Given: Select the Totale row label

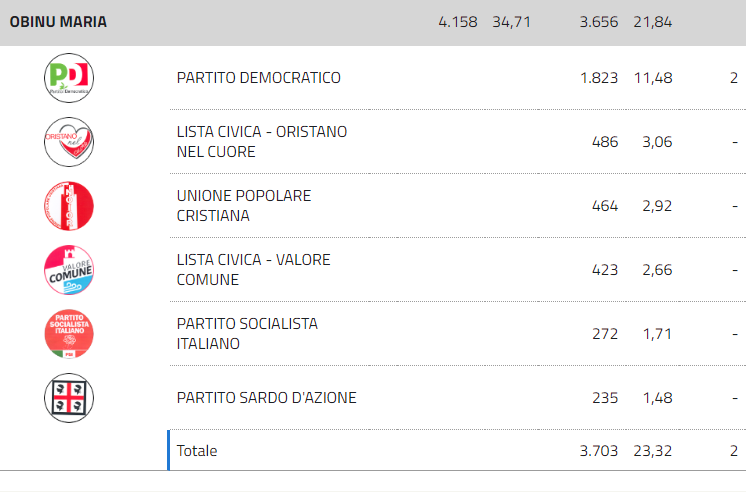Looking at the screenshot, I should click(196, 451).
